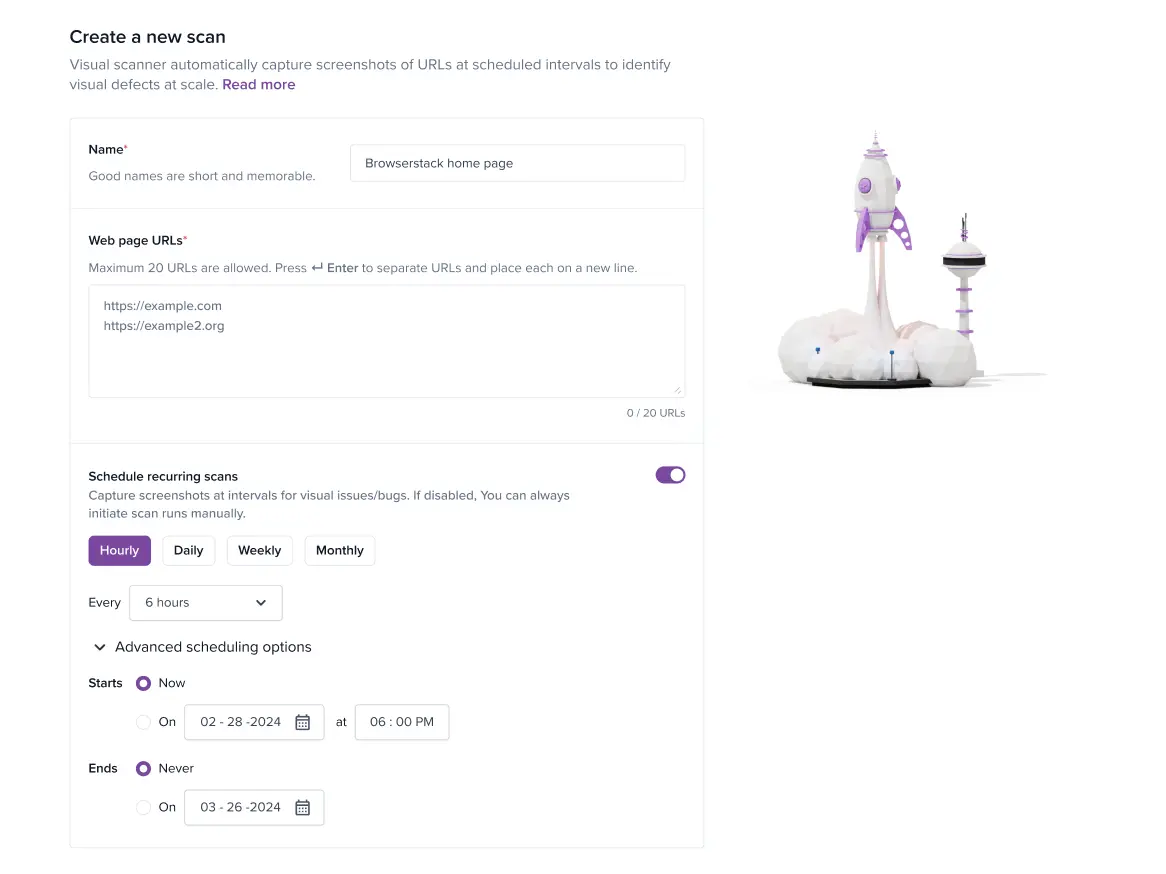Switch to Daily frequency
Image resolution: width=1166 pixels, height=874 pixels.
188,550
